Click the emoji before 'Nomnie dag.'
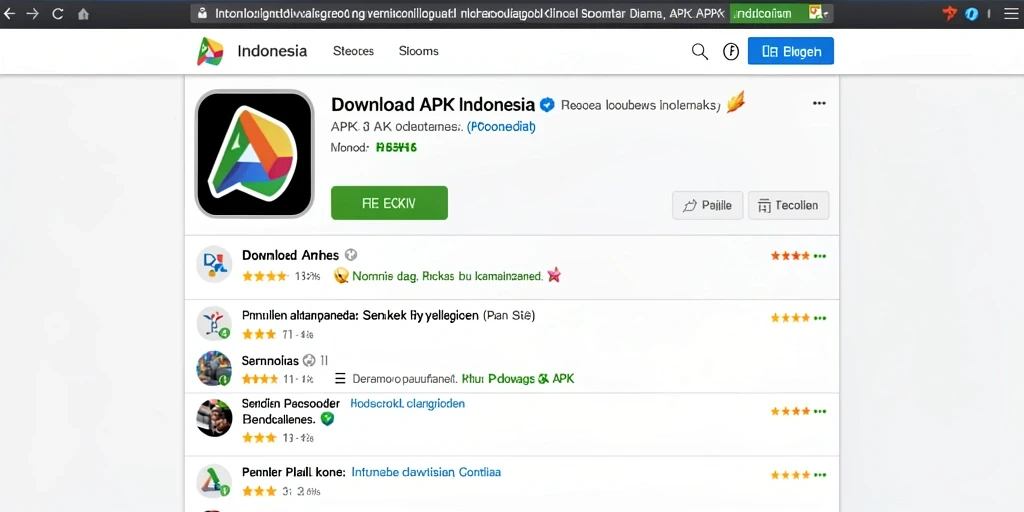Image resolution: width=1024 pixels, height=512 pixels. (341, 276)
